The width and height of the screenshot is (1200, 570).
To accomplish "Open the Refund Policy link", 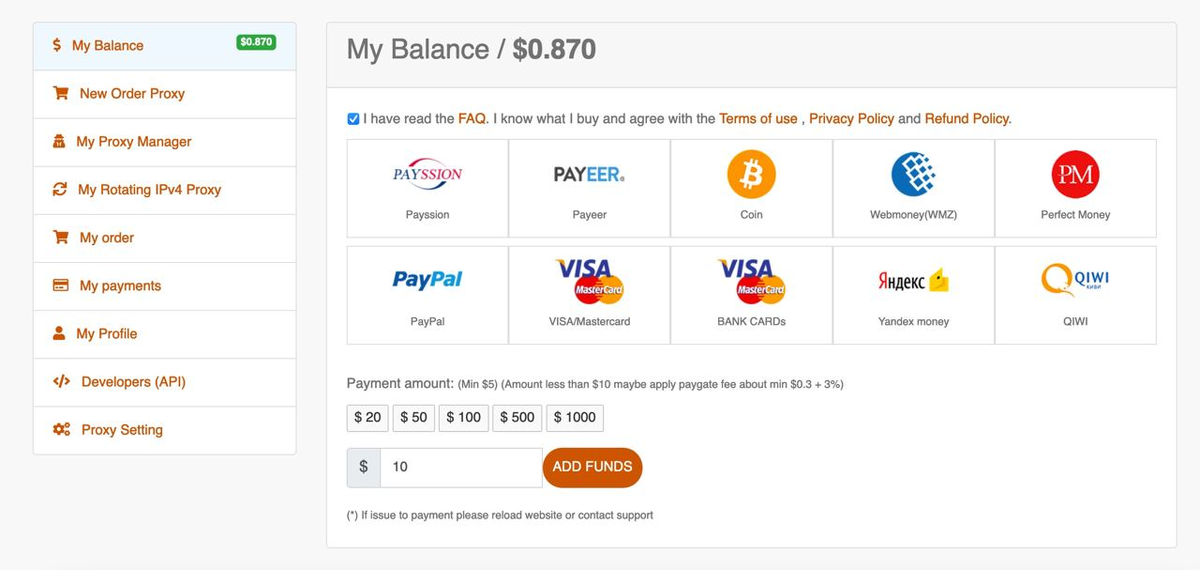I will [x=967, y=118].
